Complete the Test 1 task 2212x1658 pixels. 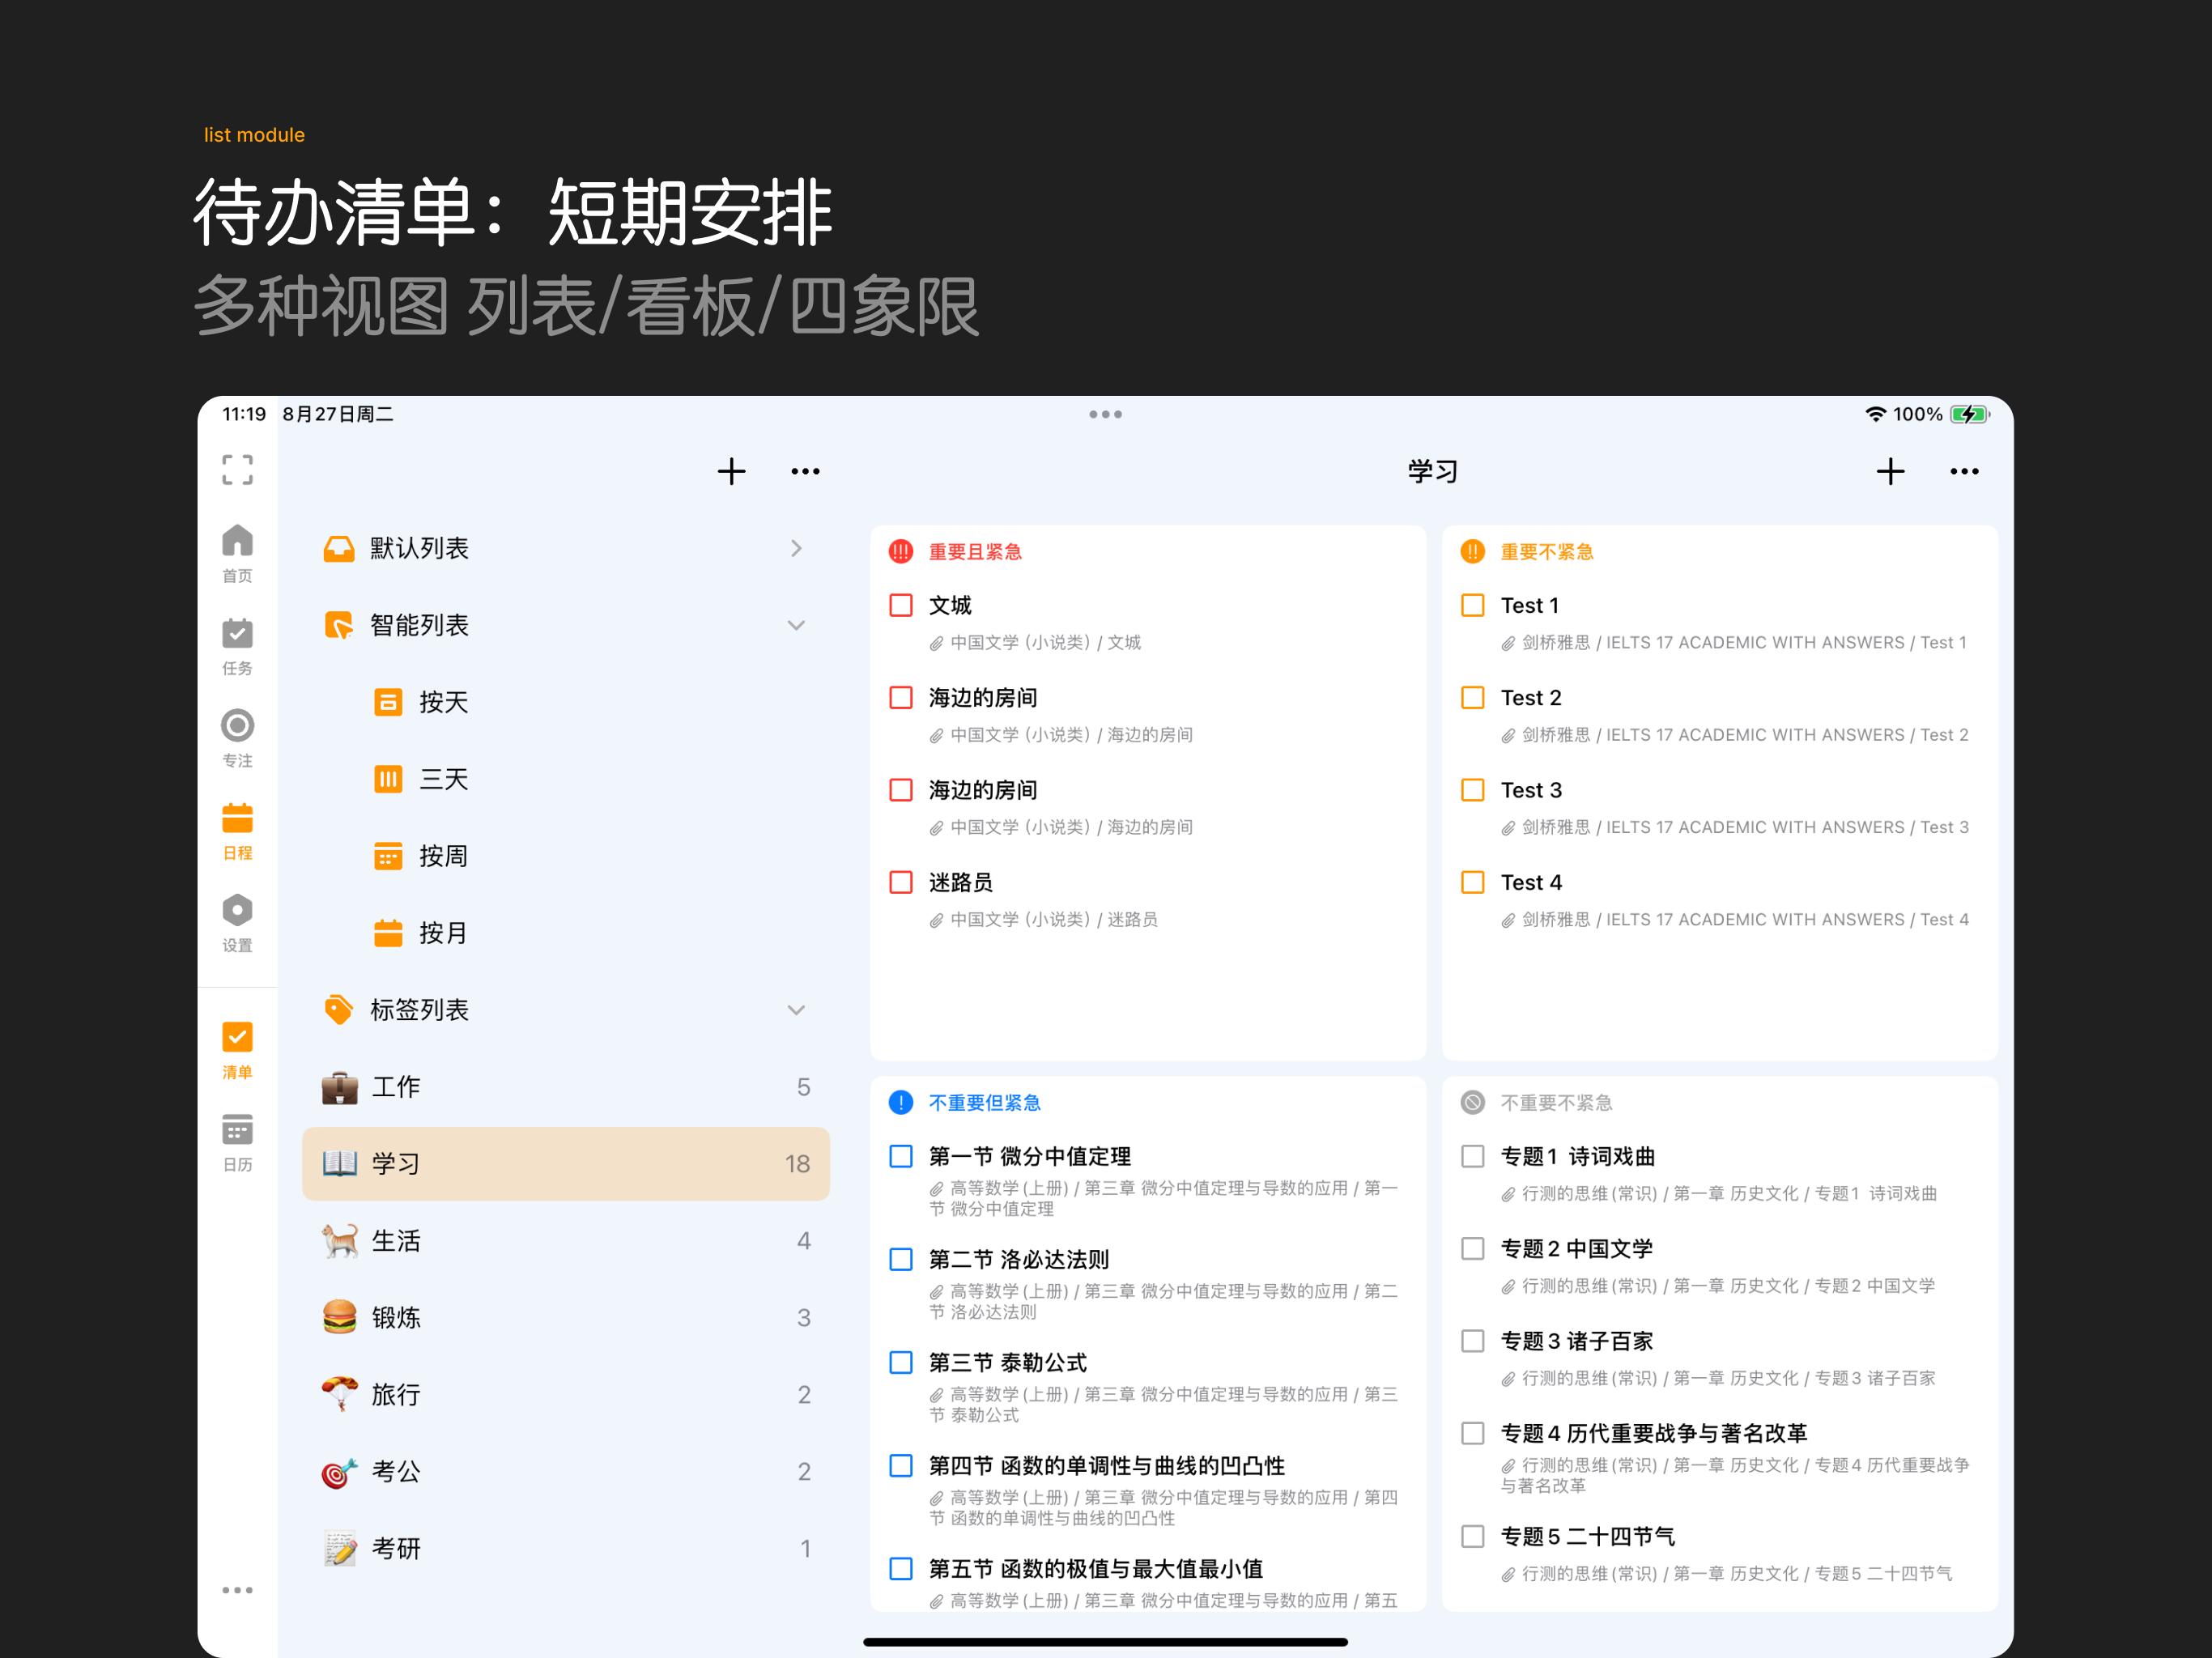pos(1473,605)
